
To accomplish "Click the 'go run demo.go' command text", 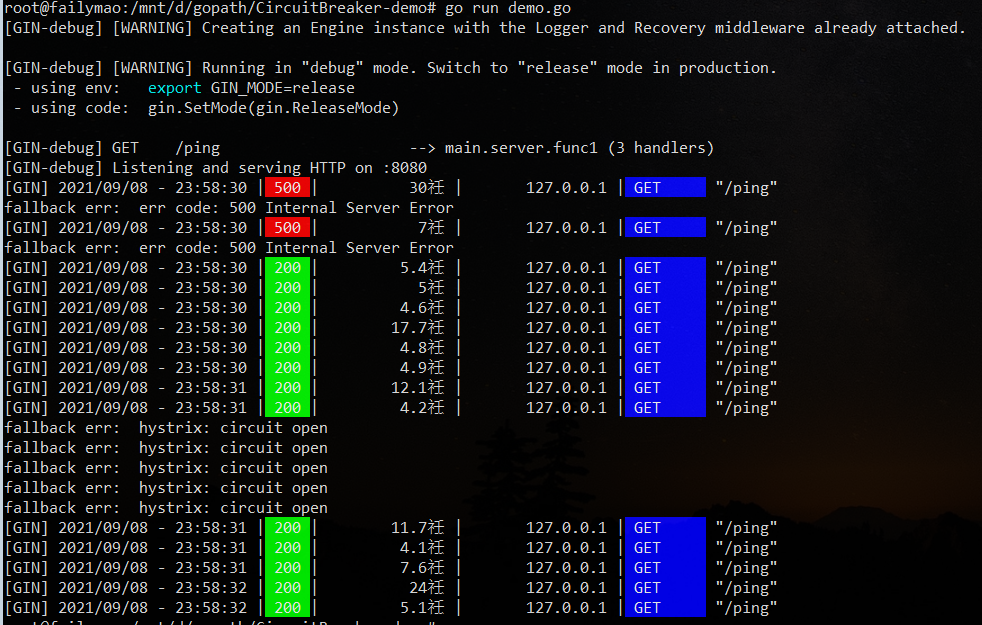I will coord(508,8).
